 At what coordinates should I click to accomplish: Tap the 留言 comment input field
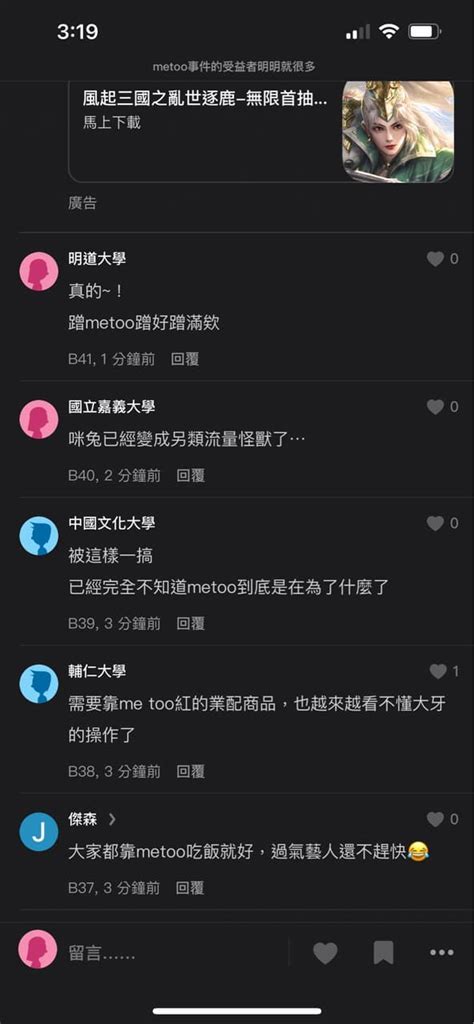pos(173,954)
